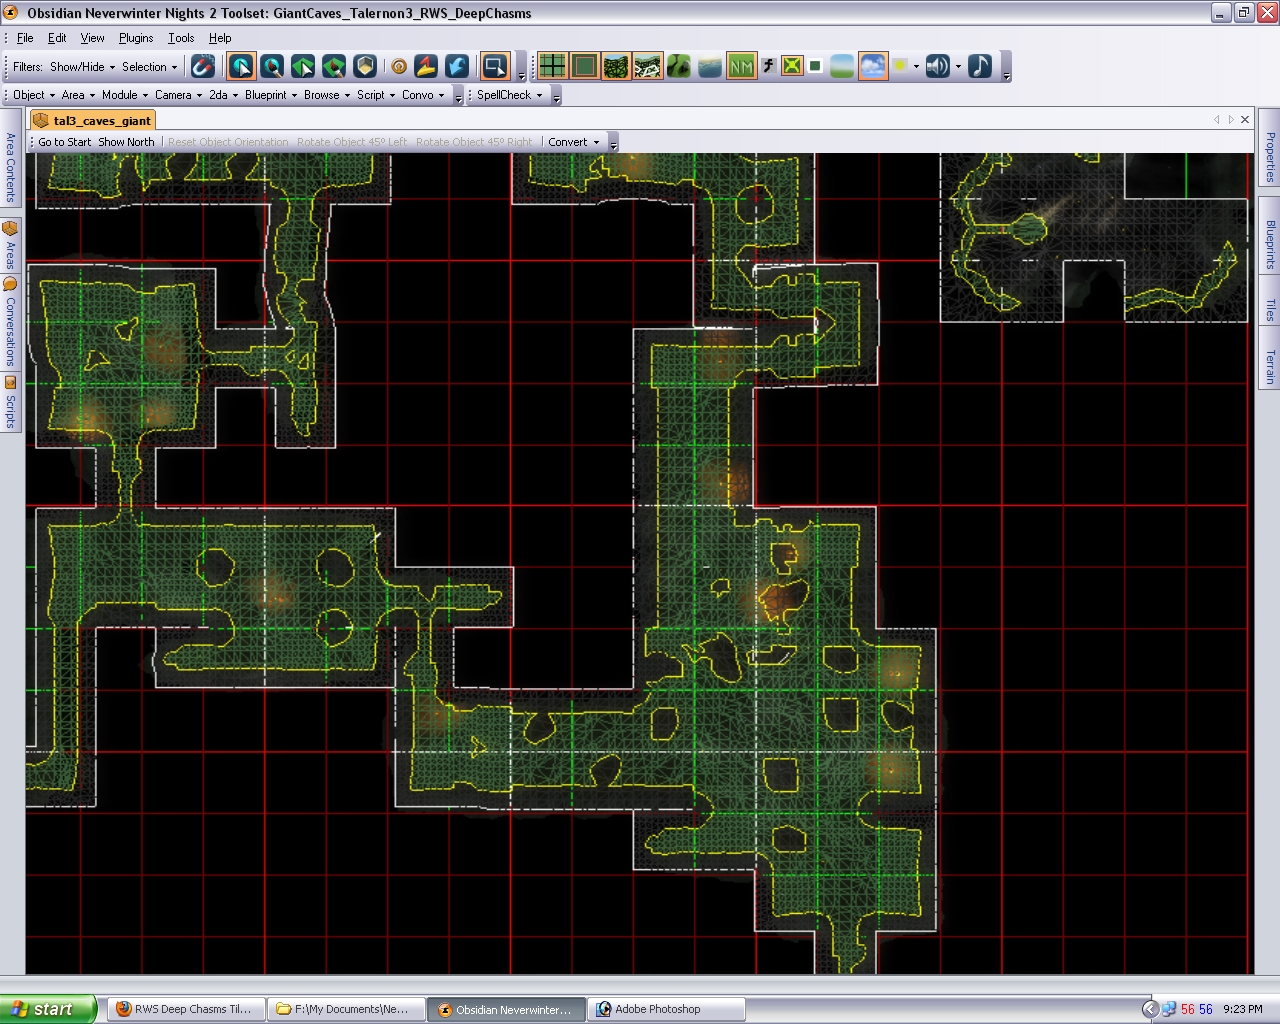Viewport: 1280px width, 1024px height.
Task: Click the gold cube icon
Action: [366, 67]
